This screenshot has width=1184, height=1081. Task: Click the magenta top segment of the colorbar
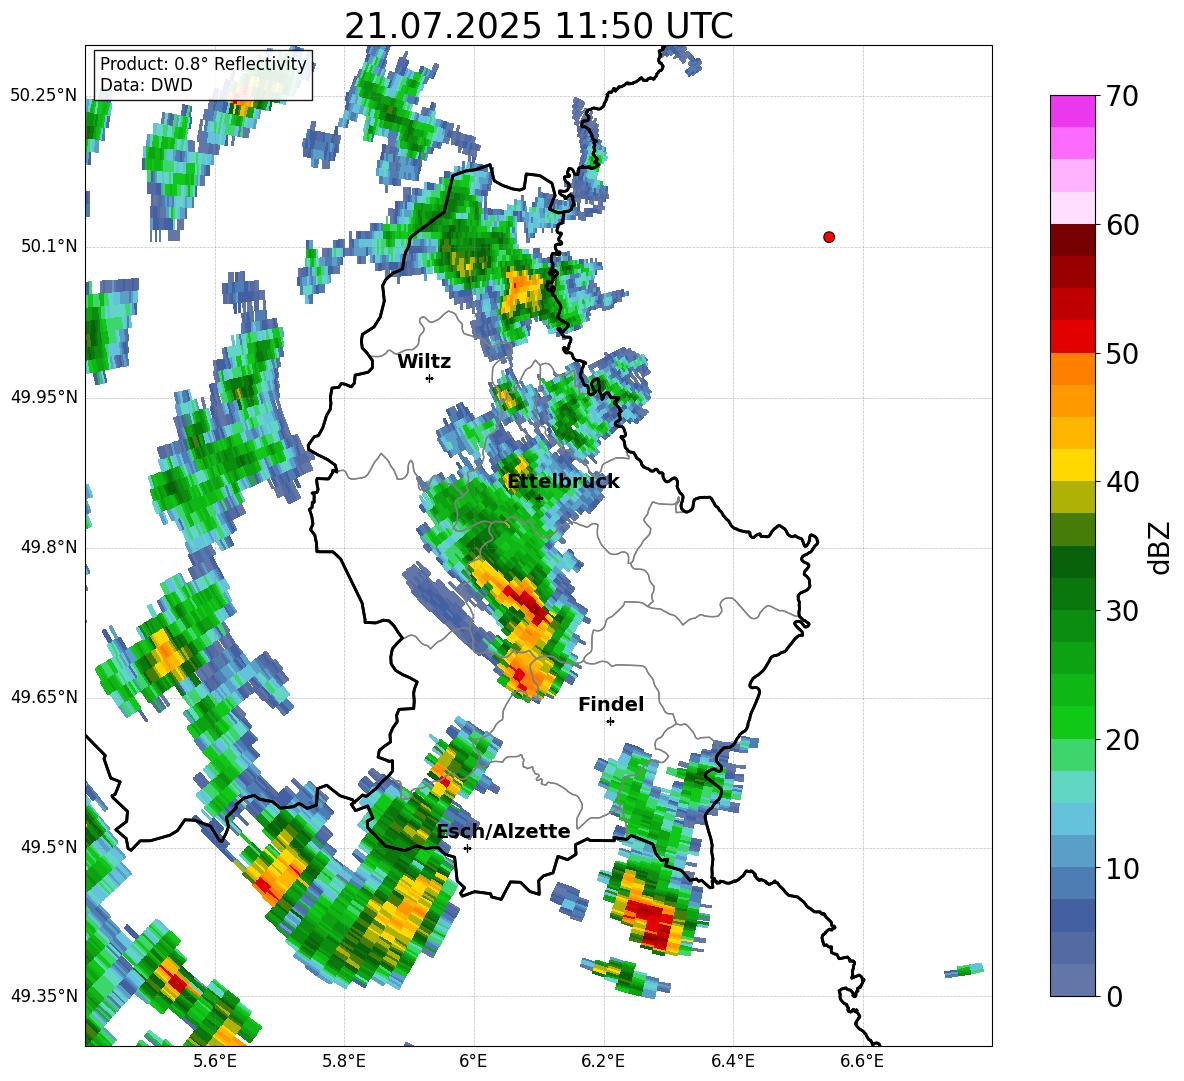coord(1072,111)
